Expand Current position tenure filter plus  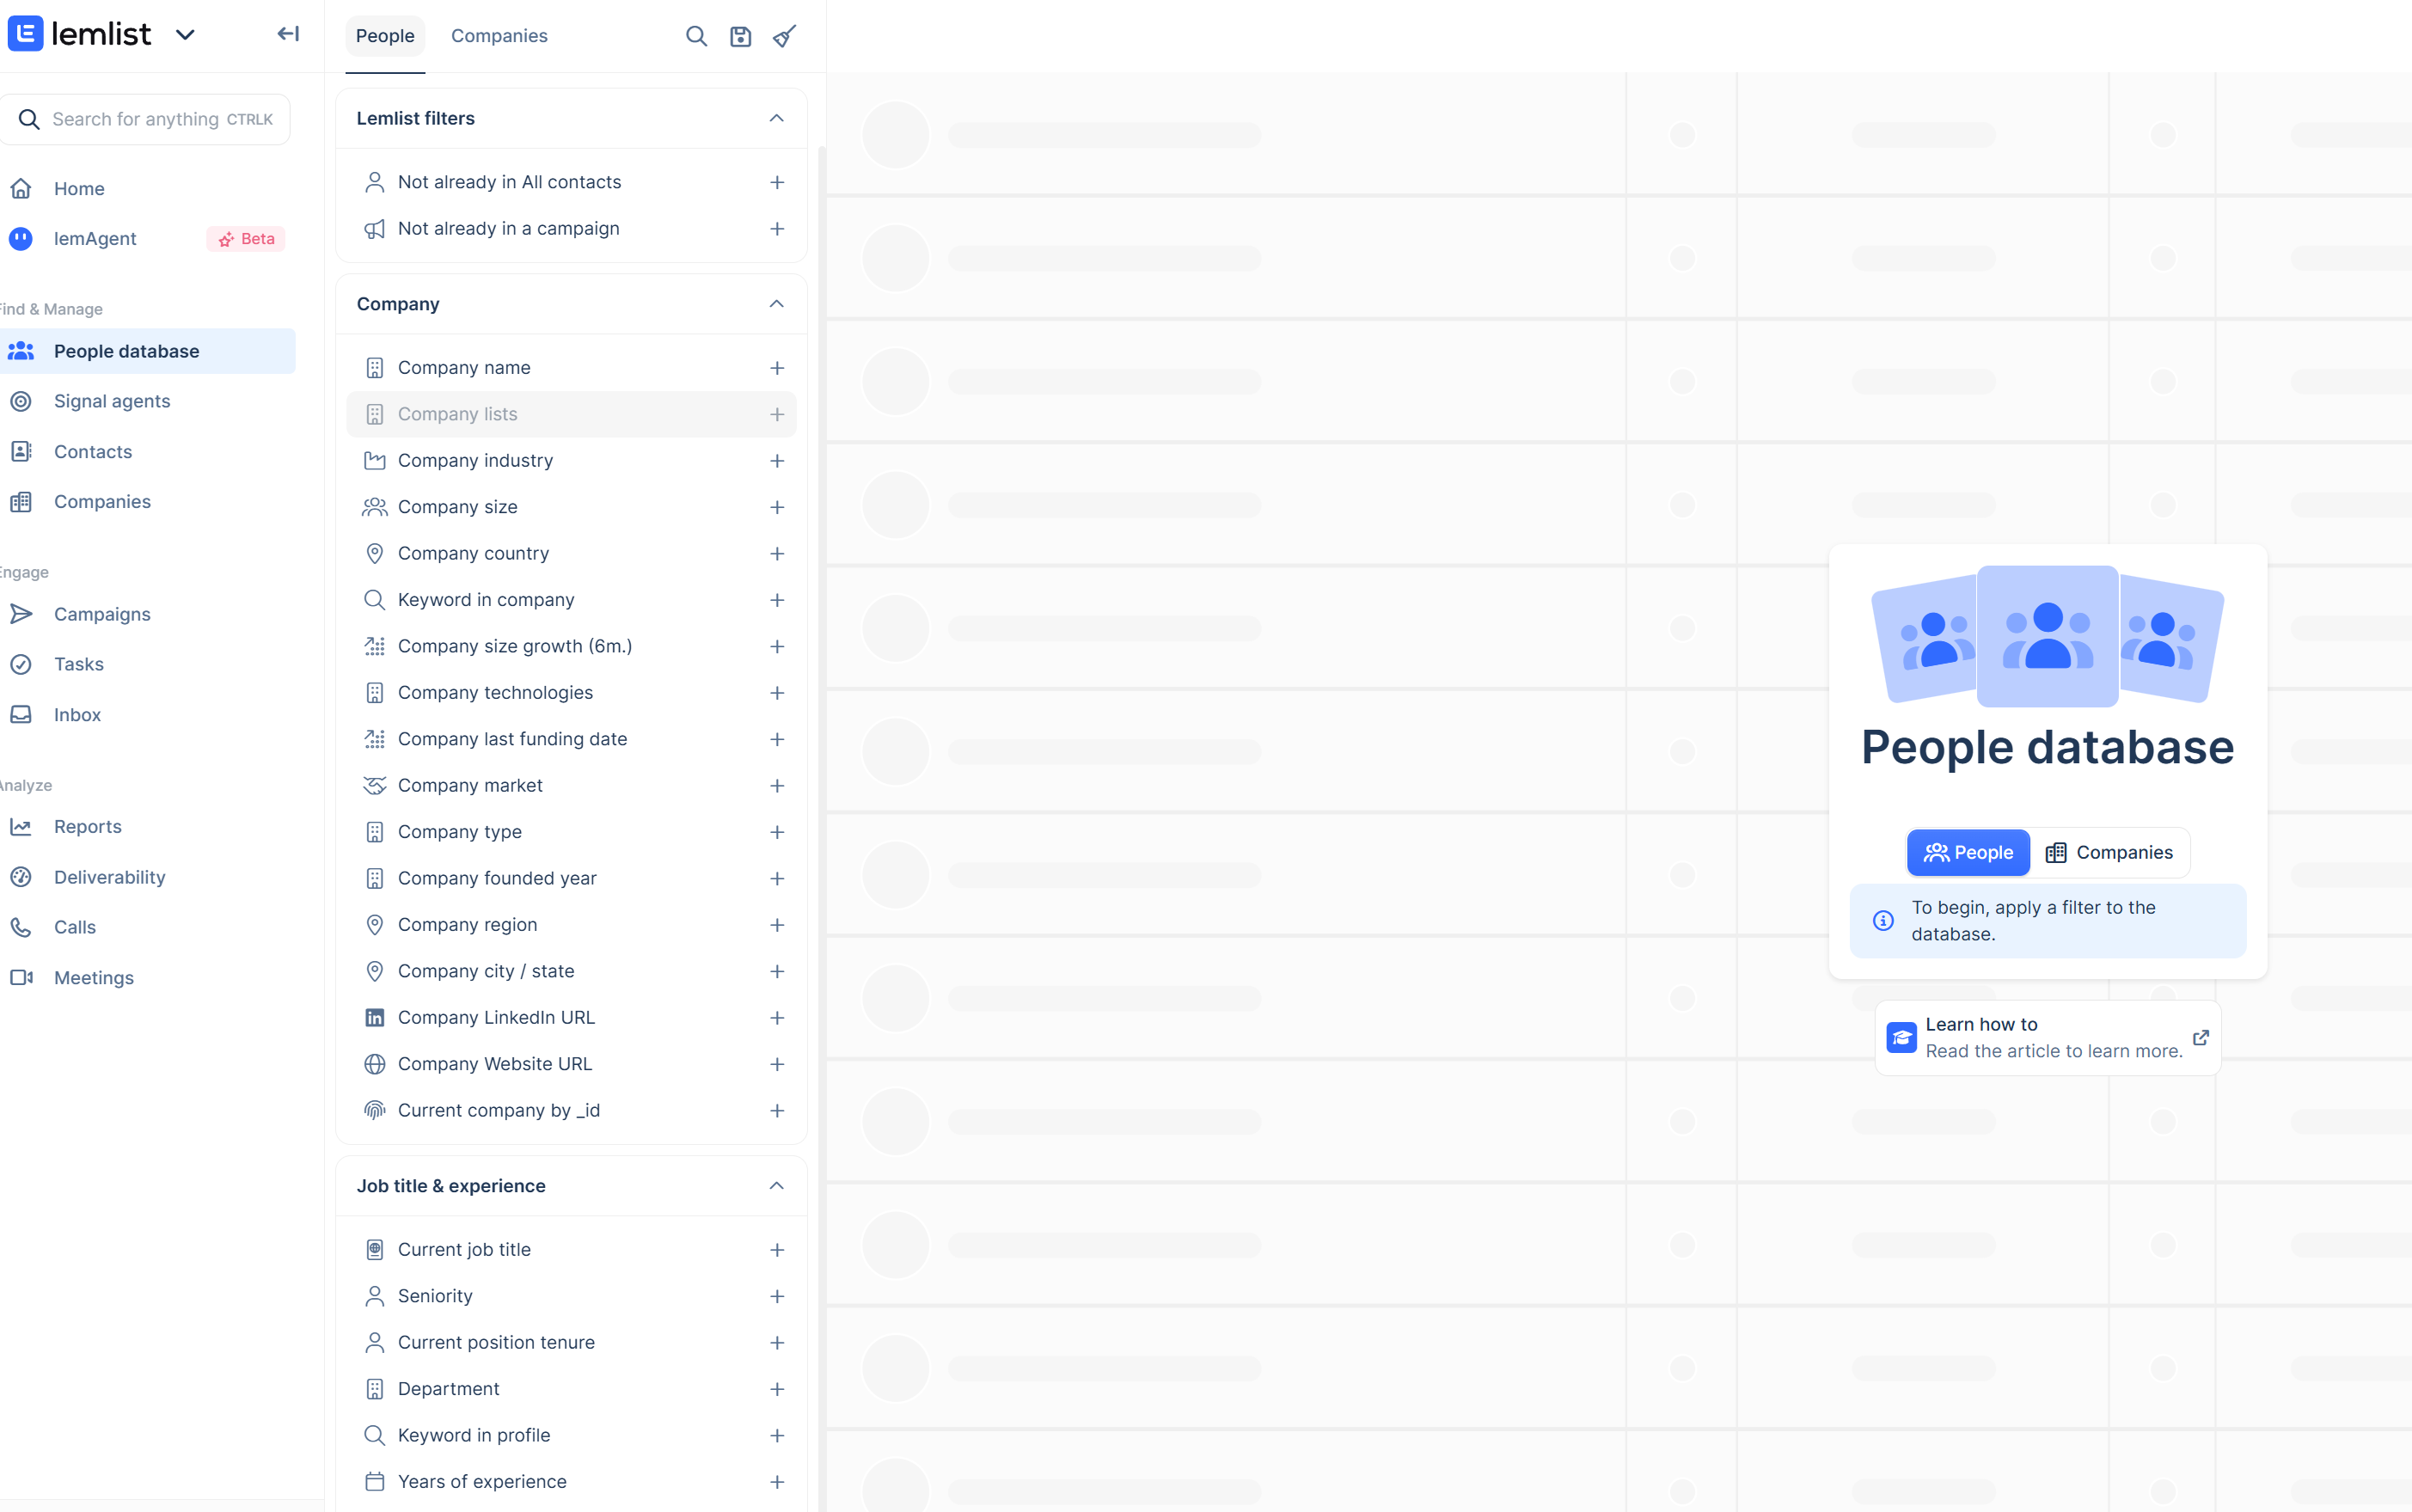[777, 1342]
